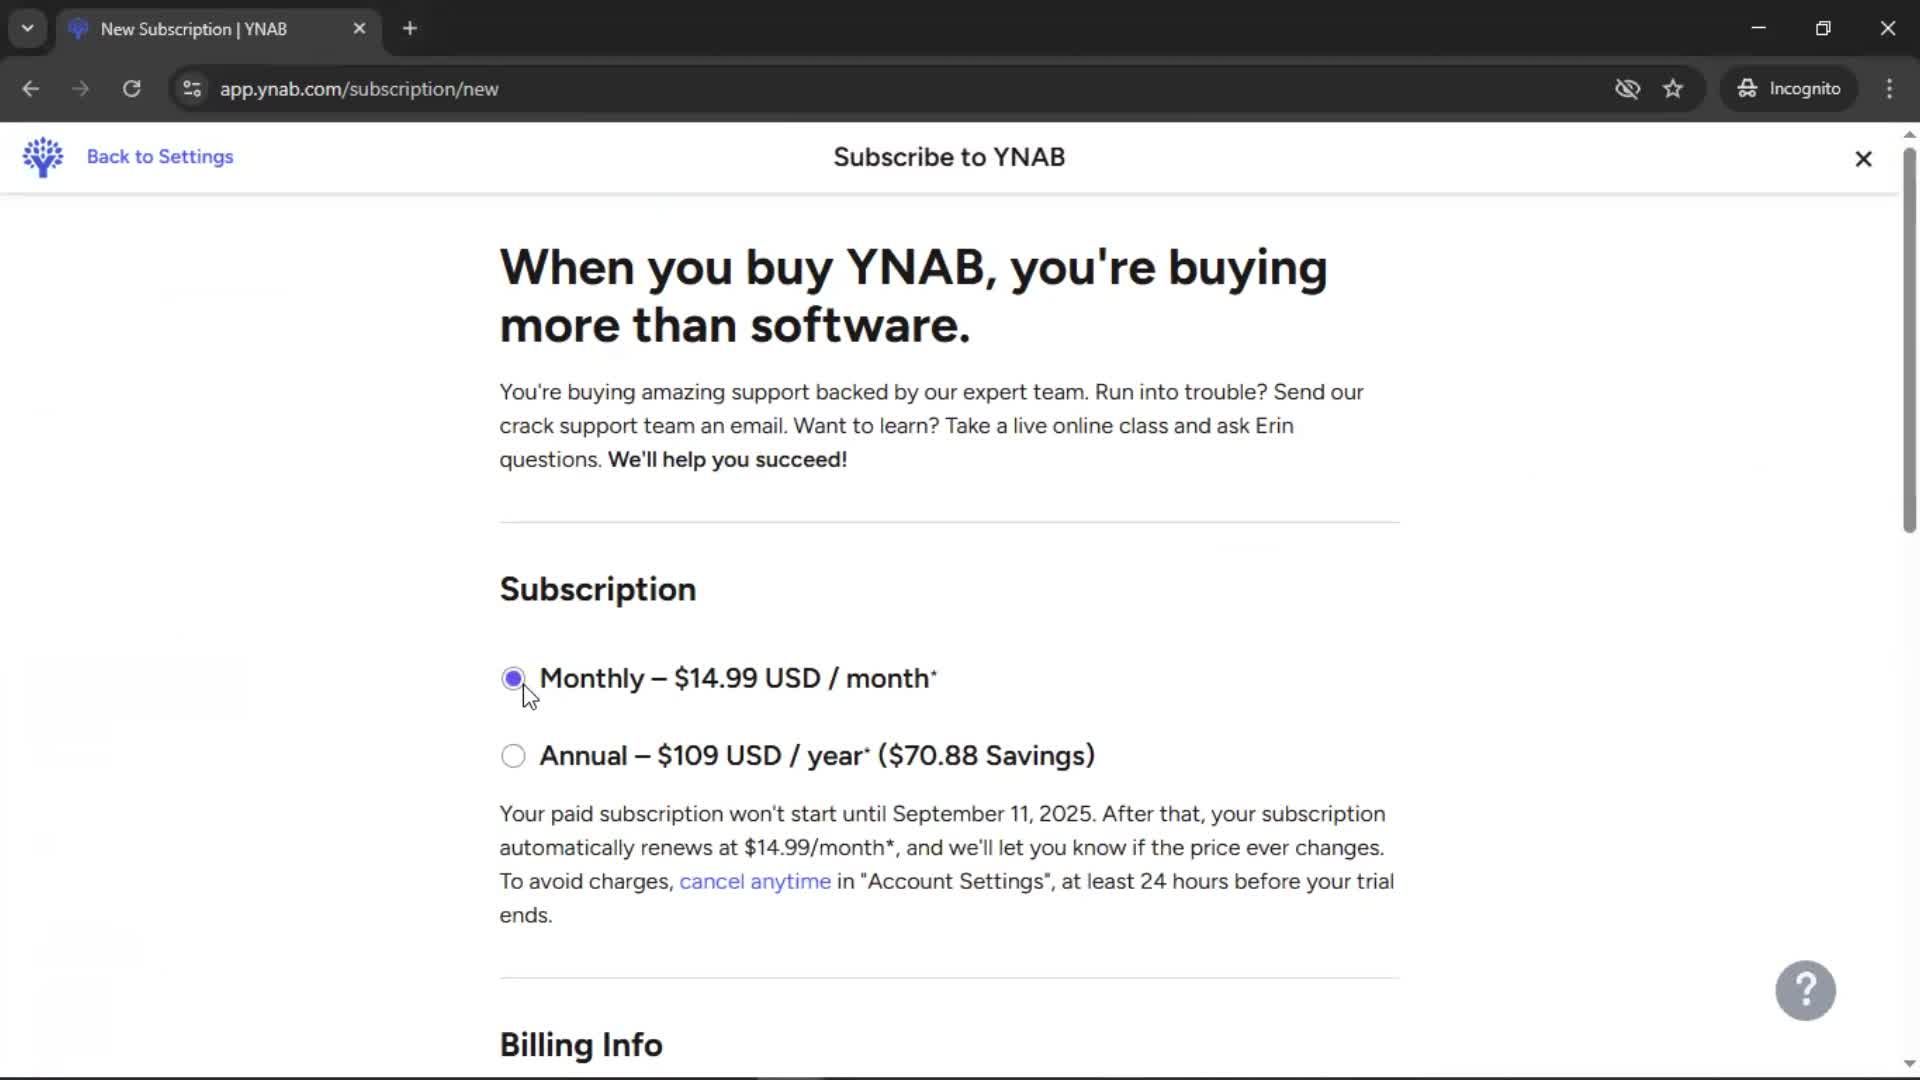Restore down the browser window
The width and height of the screenshot is (1920, 1080).
[x=1823, y=29]
